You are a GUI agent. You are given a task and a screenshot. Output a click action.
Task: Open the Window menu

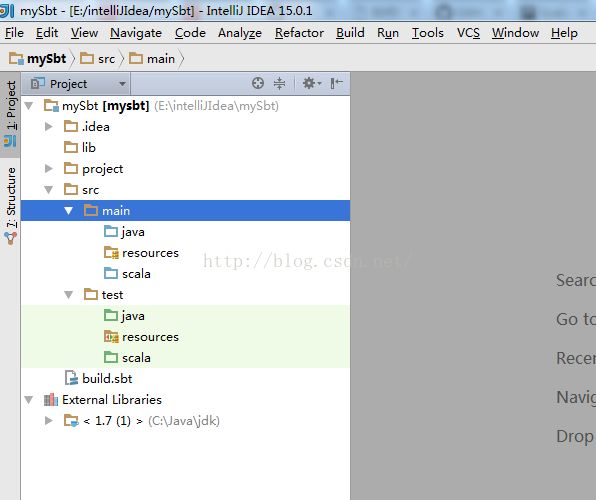pyautogui.click(x=515, y=33)
